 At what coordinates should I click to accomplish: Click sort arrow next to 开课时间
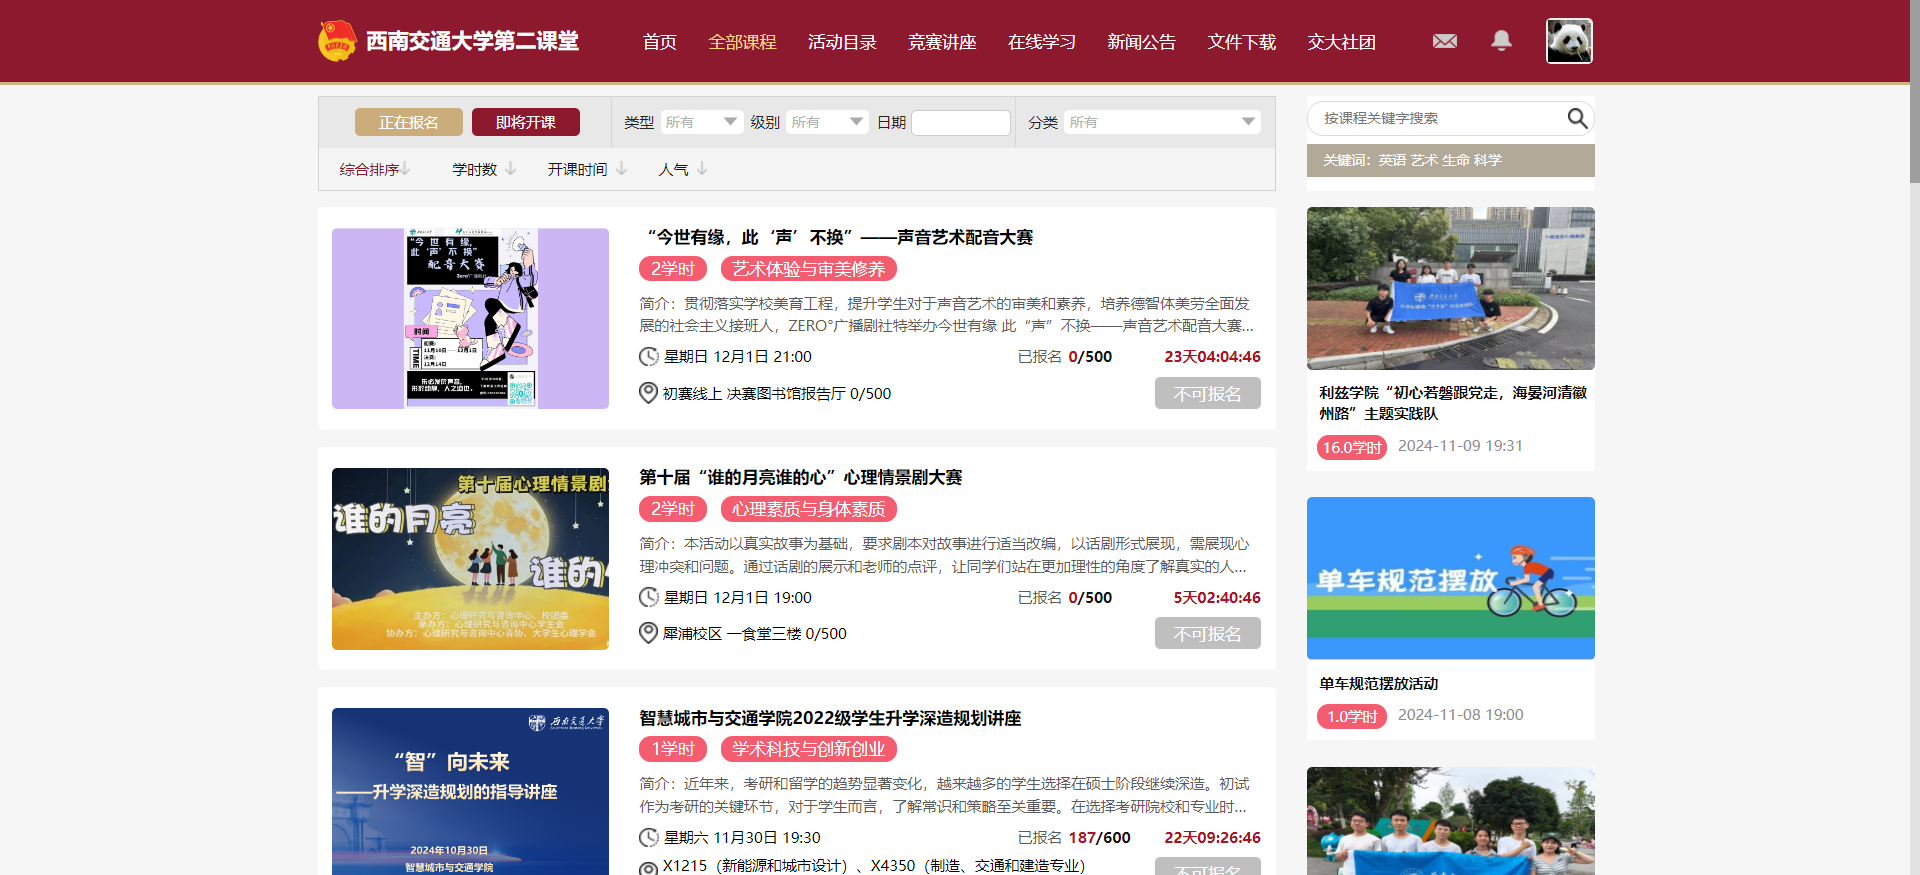pos(621,169)
